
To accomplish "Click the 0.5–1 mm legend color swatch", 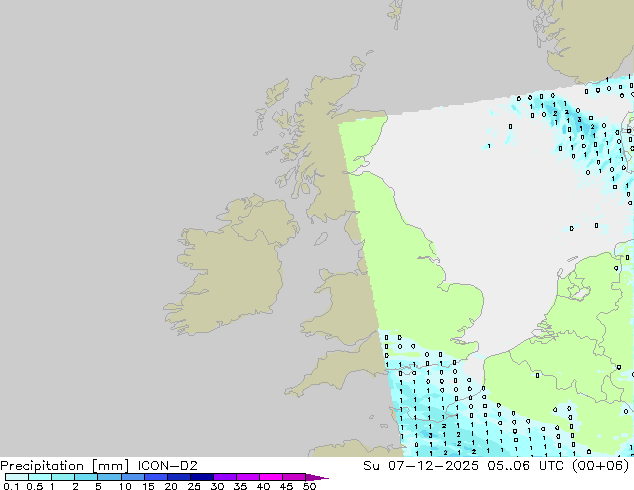I will pos(40,477).
